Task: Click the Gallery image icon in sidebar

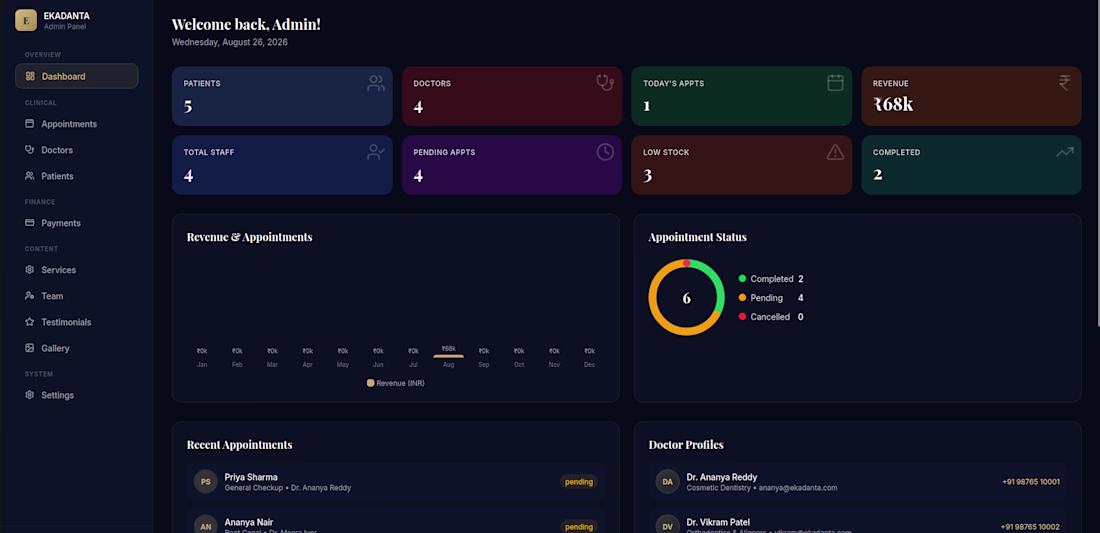Action: [x=29, y=348]
